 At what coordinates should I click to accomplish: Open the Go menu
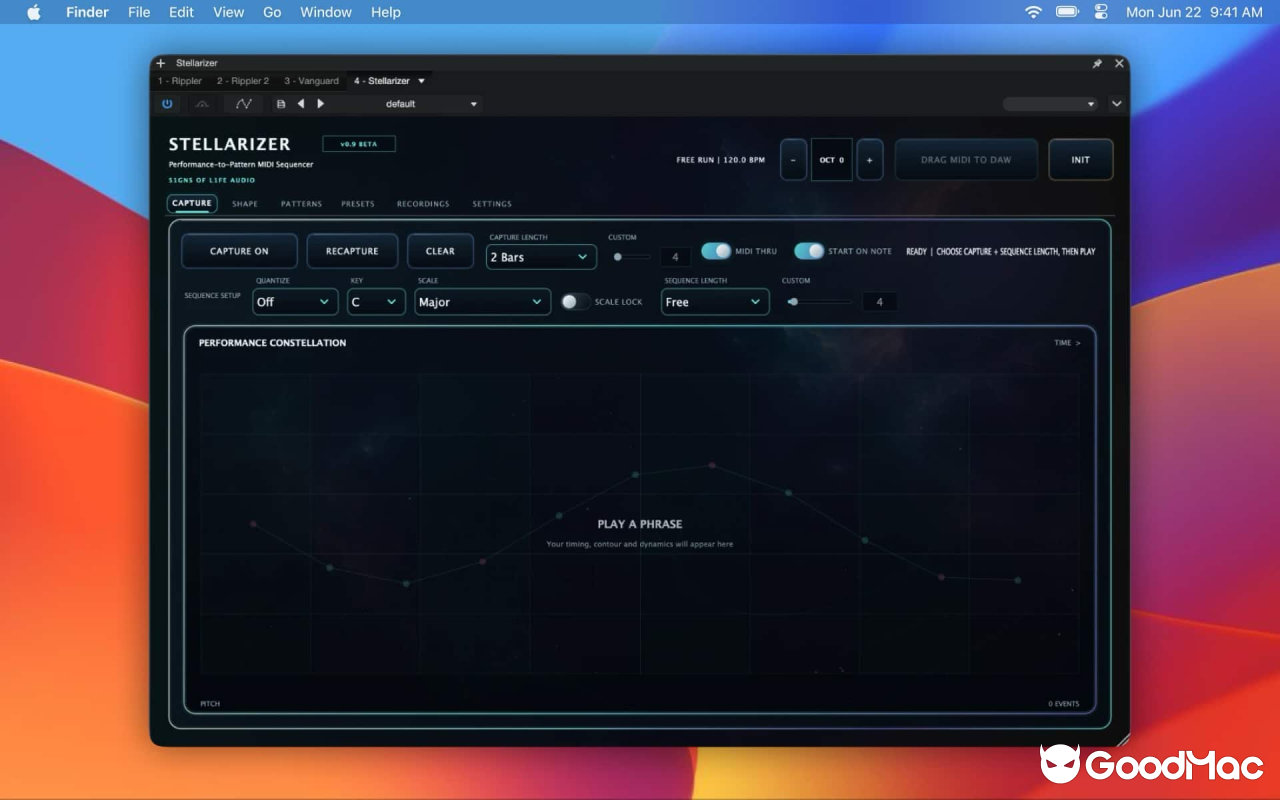(x=272, y=12)
